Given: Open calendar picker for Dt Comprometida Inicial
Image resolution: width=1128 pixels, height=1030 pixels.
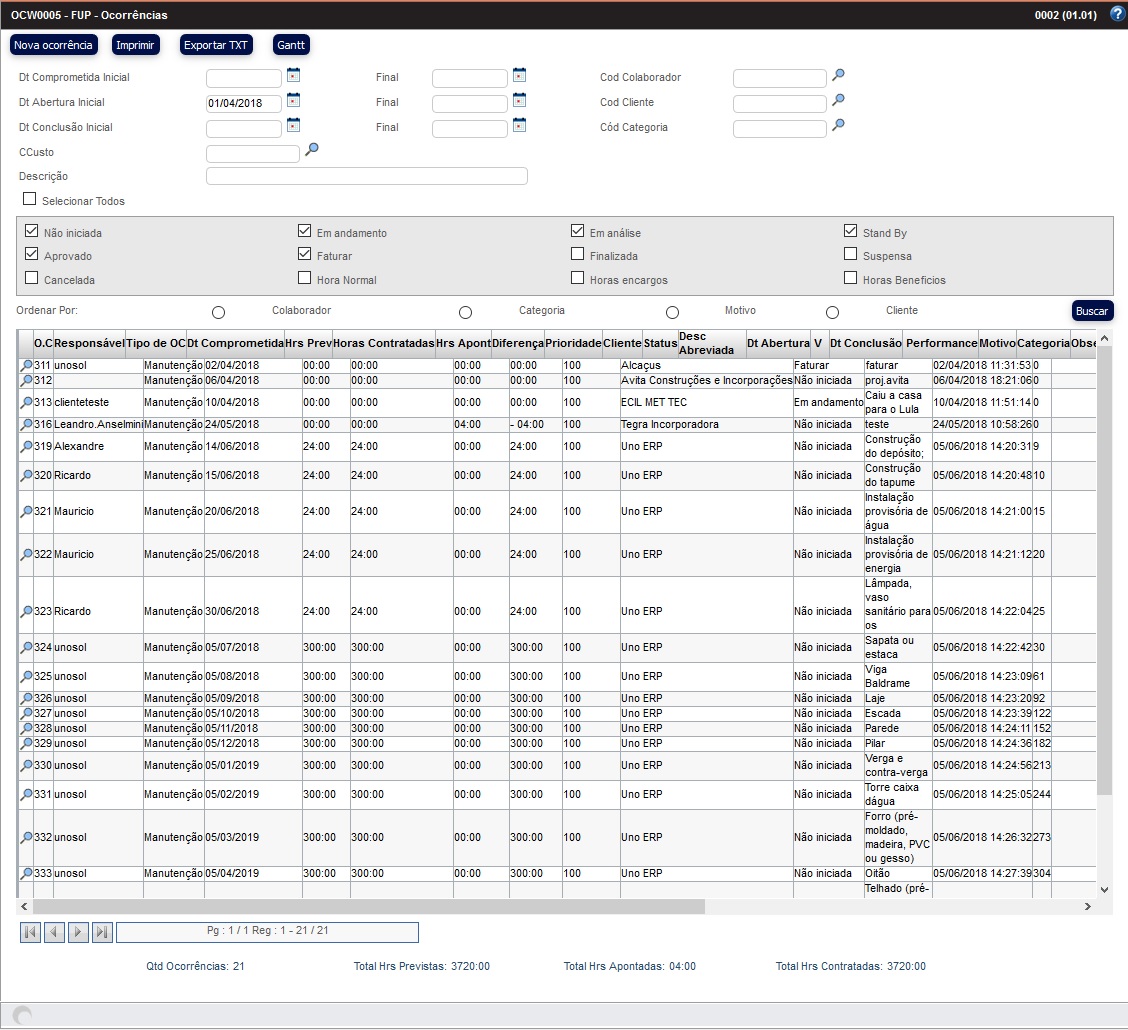Looking at the screenshot, I should click(293, 74).
